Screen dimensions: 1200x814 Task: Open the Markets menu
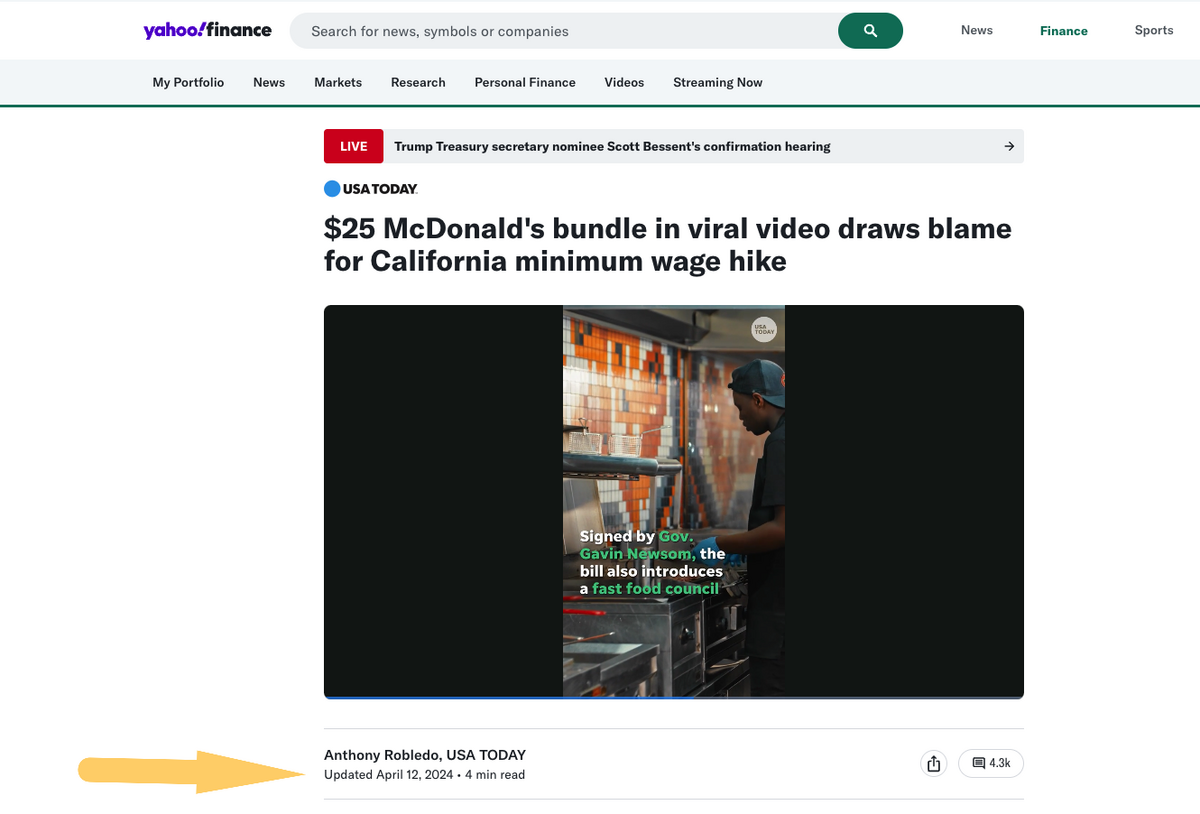[x=338, y=82]
